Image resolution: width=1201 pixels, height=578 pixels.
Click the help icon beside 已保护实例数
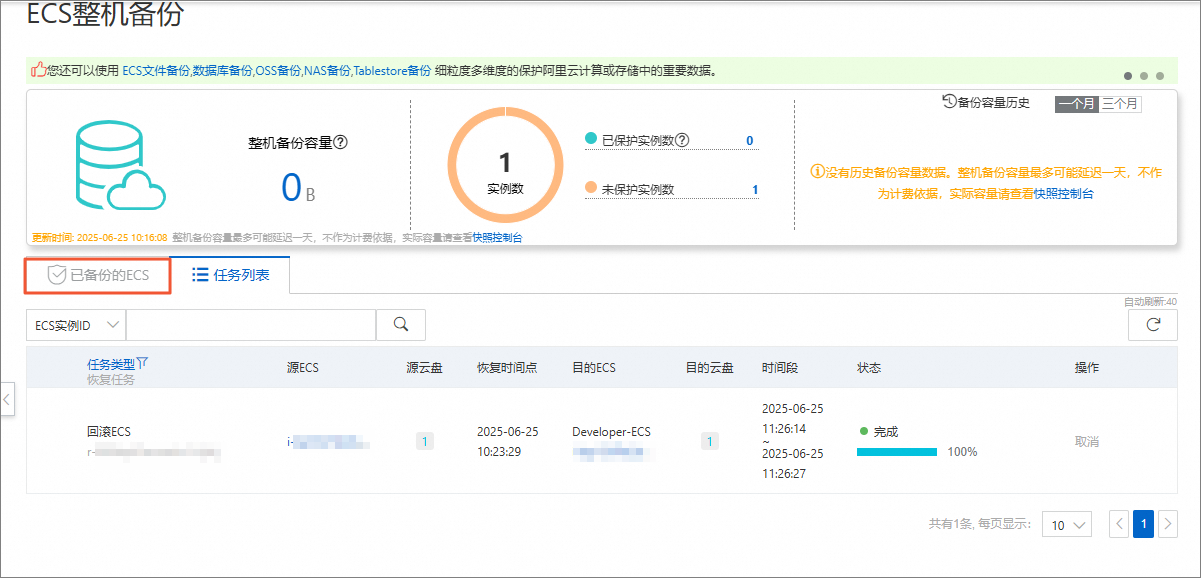pos(682,140)
